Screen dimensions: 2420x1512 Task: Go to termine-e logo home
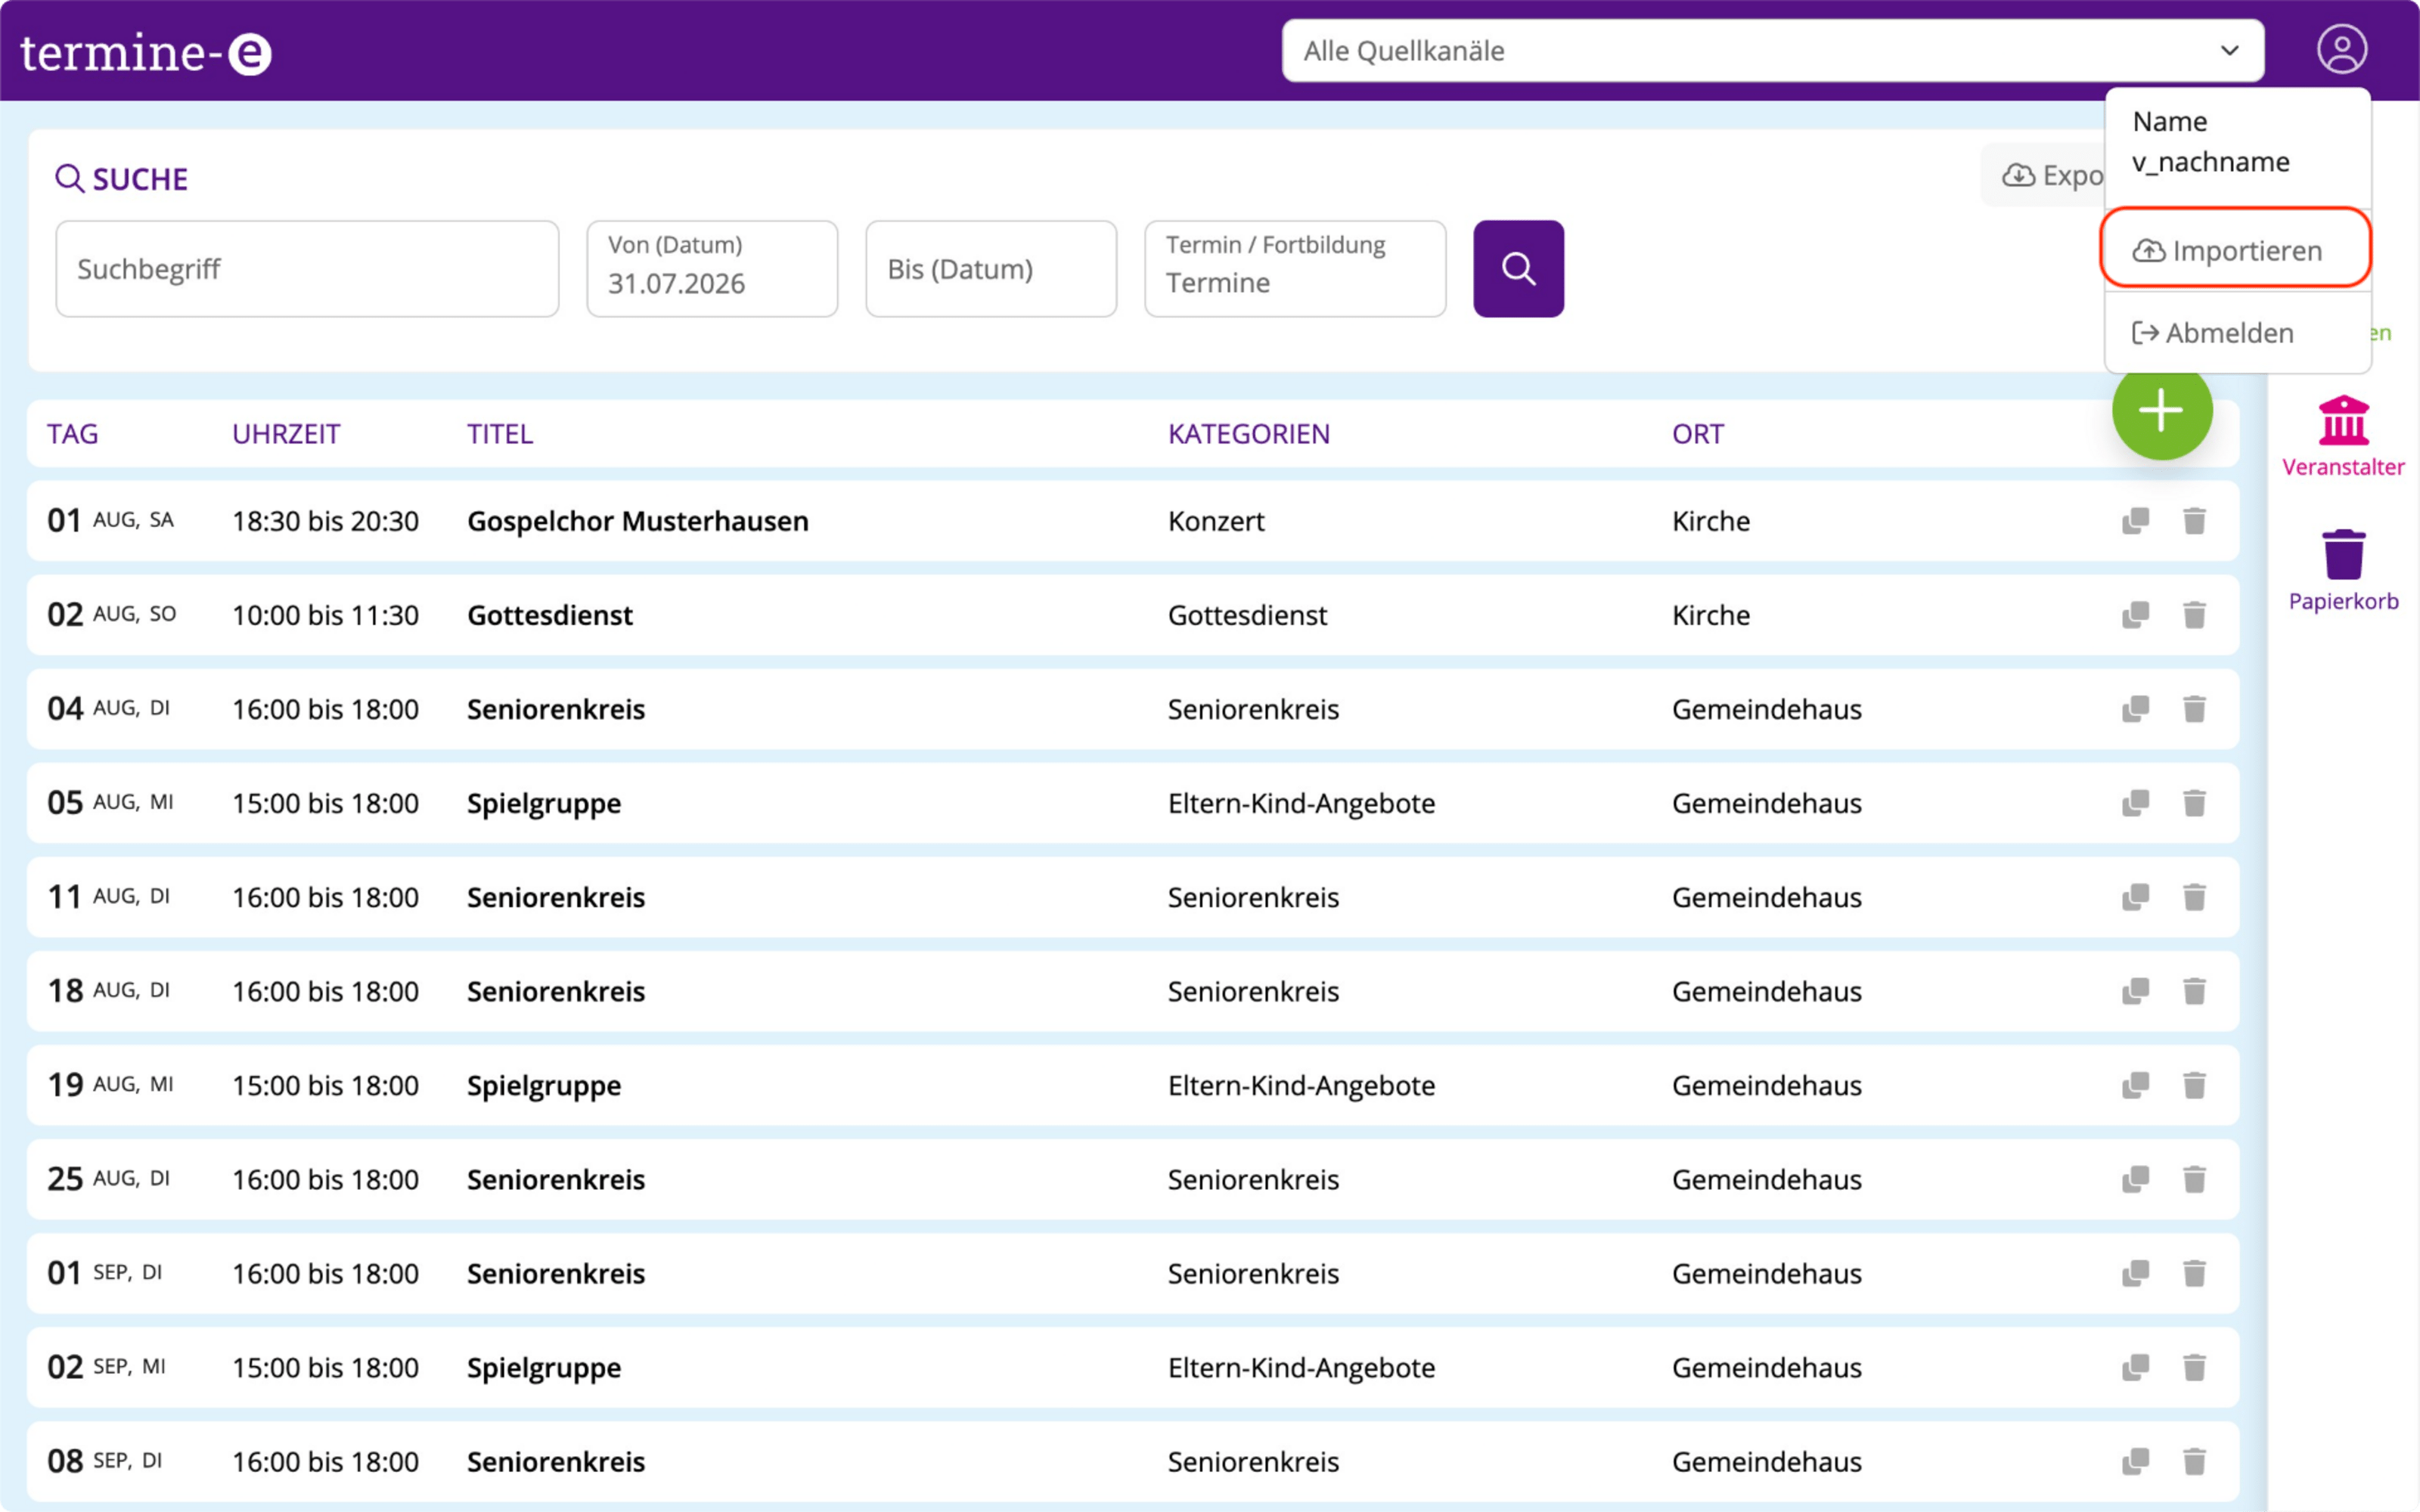[146, 52]
